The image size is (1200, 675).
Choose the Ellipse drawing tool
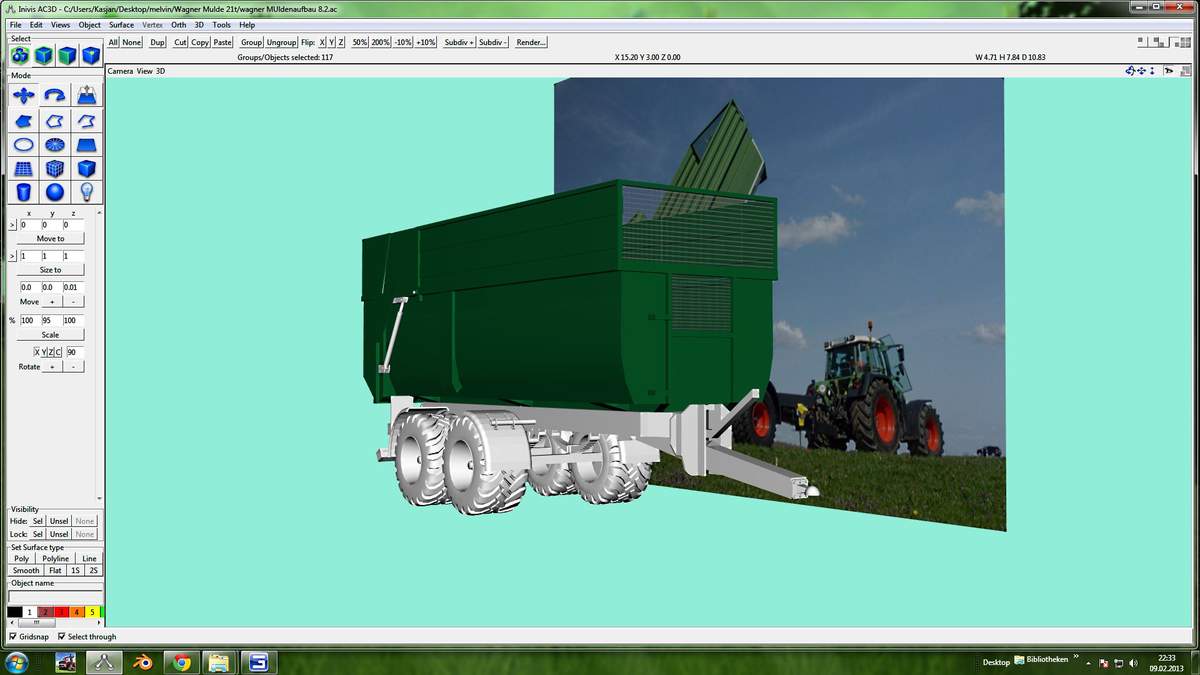coord(23,145)
